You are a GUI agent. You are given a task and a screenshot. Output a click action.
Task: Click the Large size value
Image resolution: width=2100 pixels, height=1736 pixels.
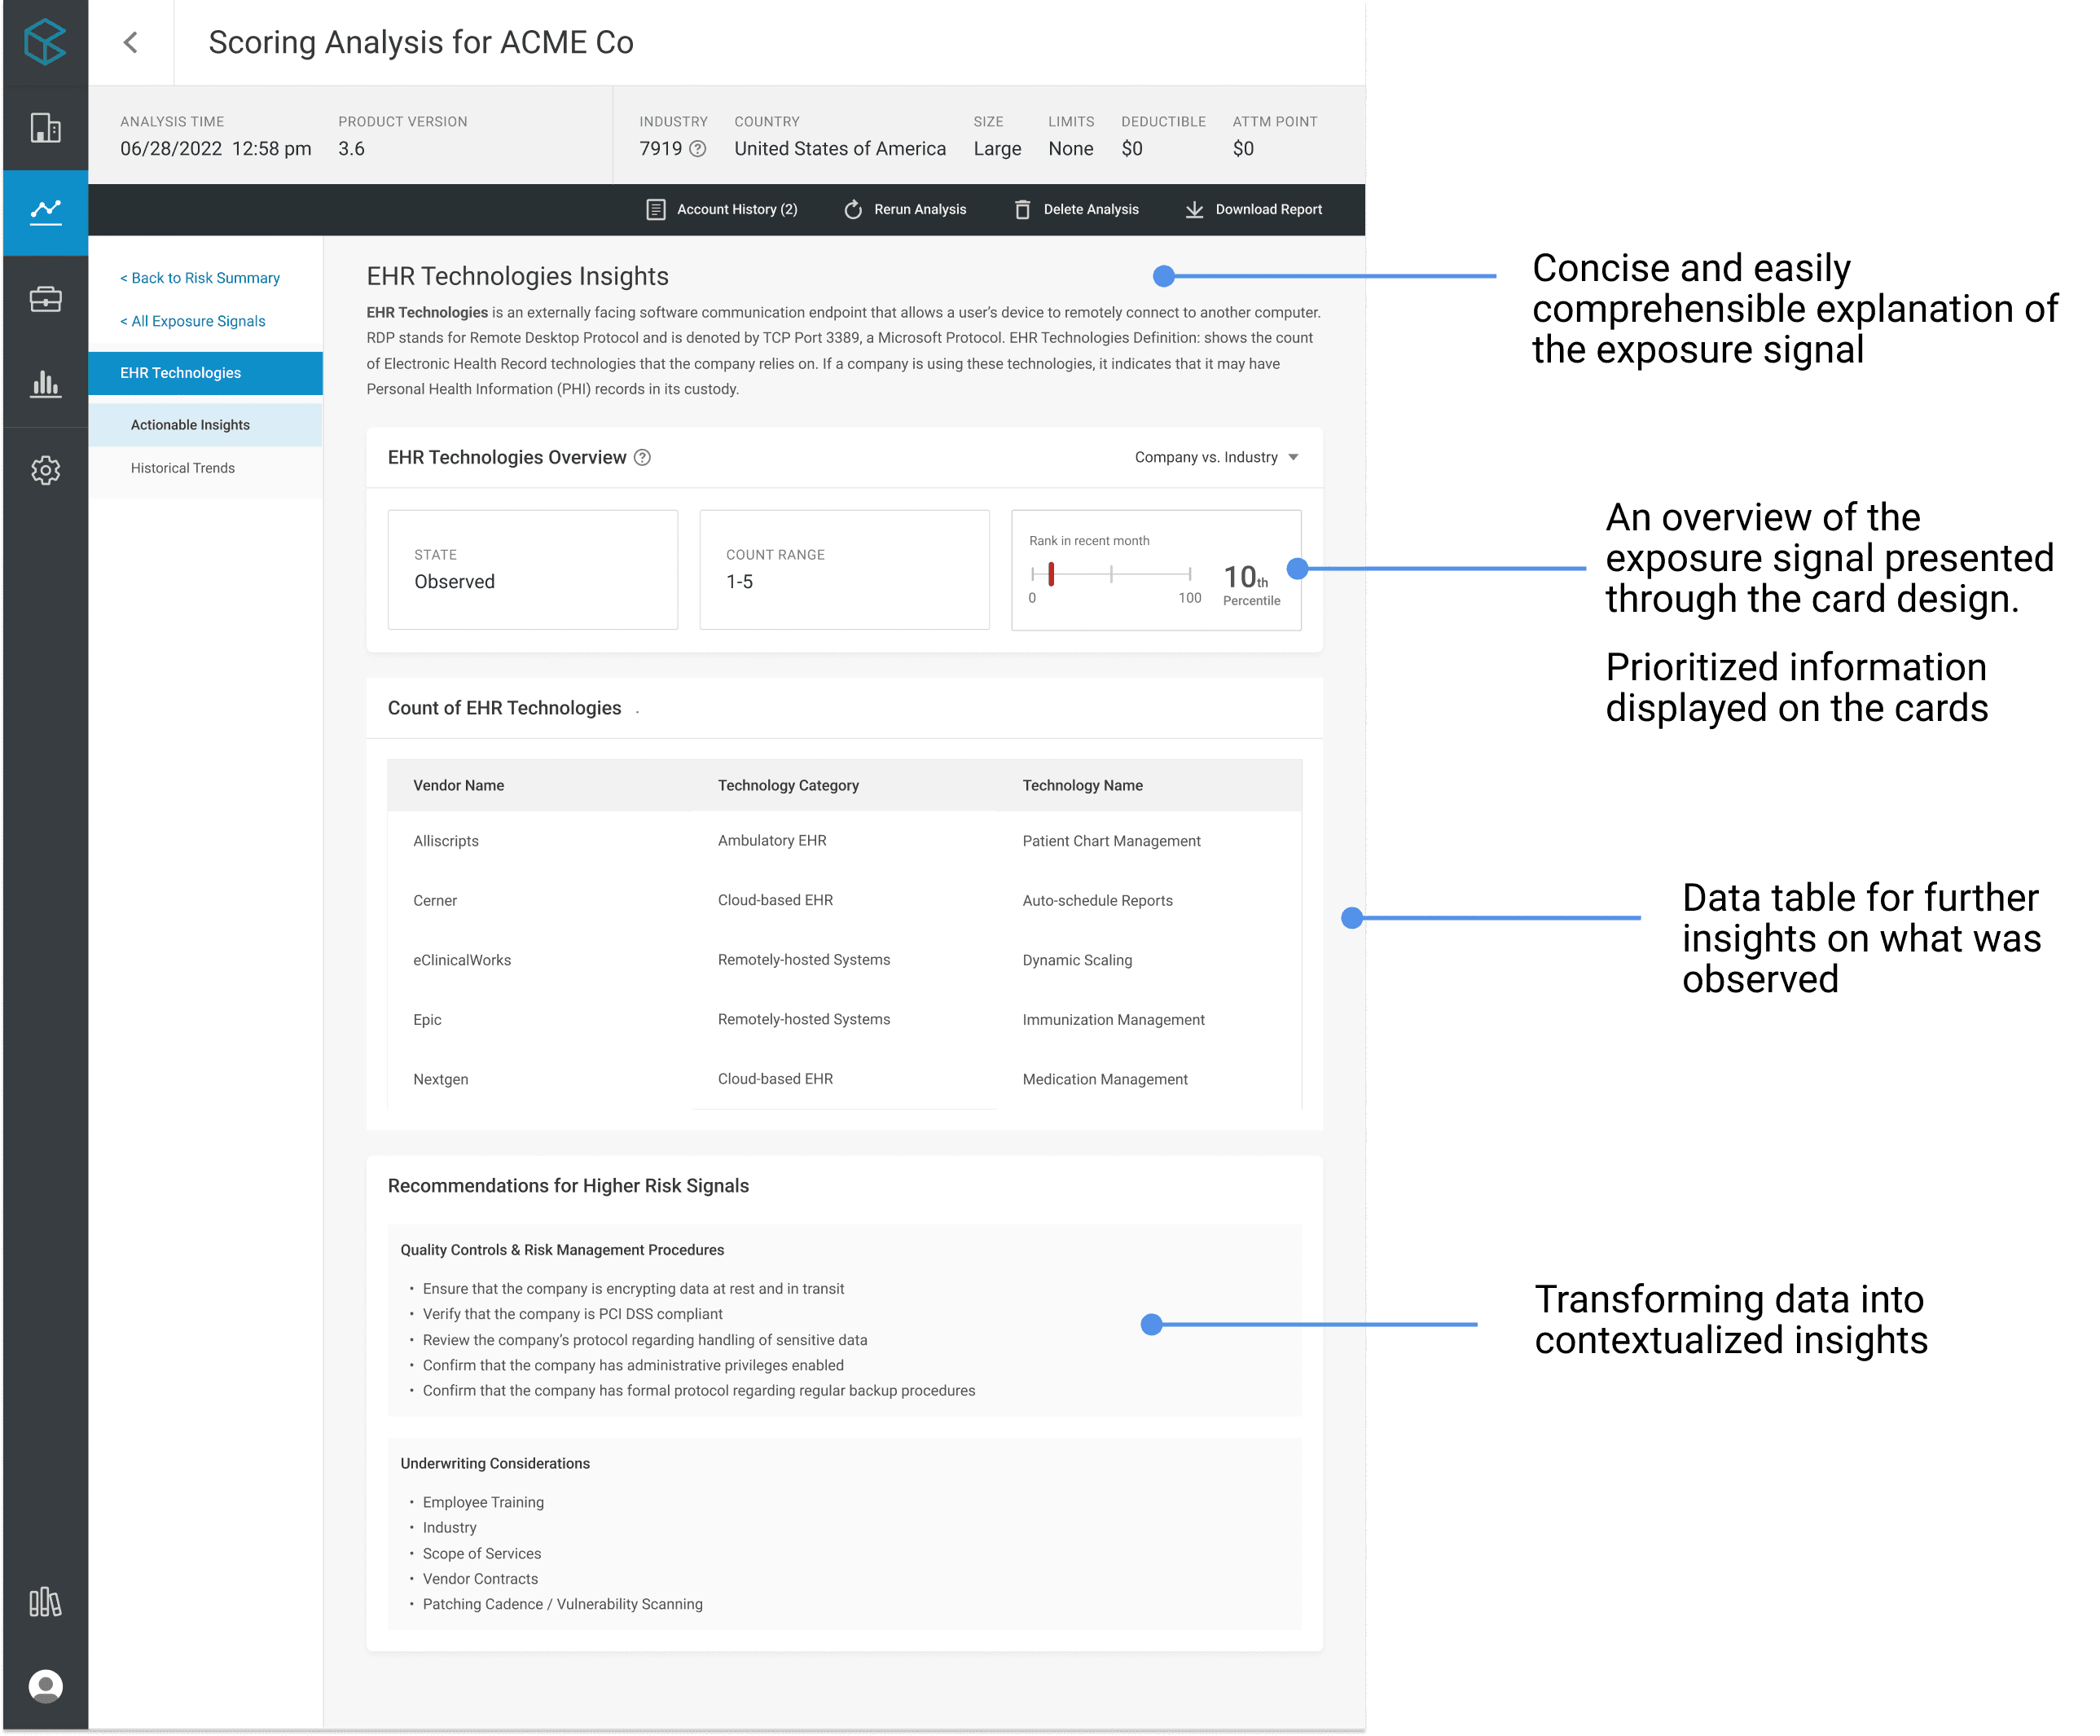(997, 149)
